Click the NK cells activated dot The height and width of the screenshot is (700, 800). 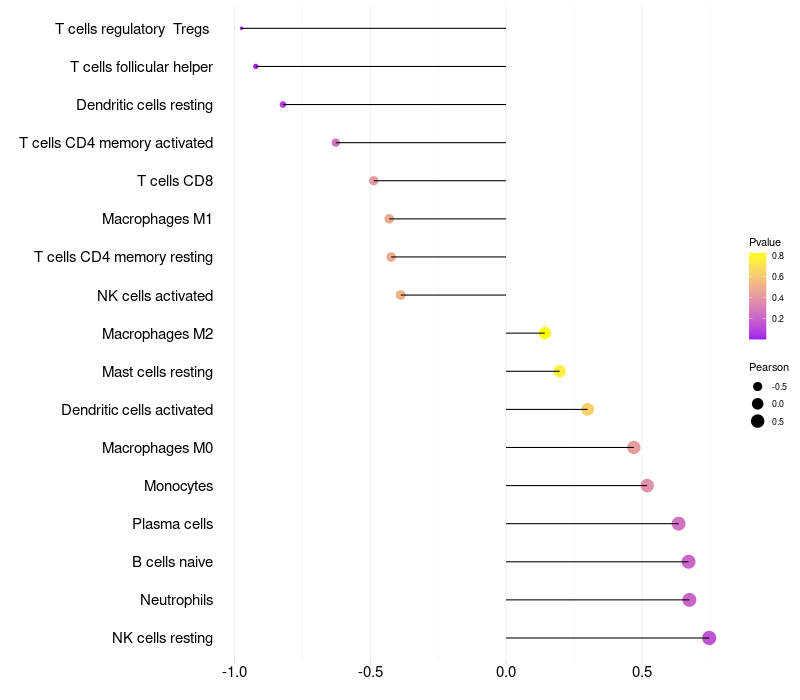pyautogui.click(x=401, y=295)
